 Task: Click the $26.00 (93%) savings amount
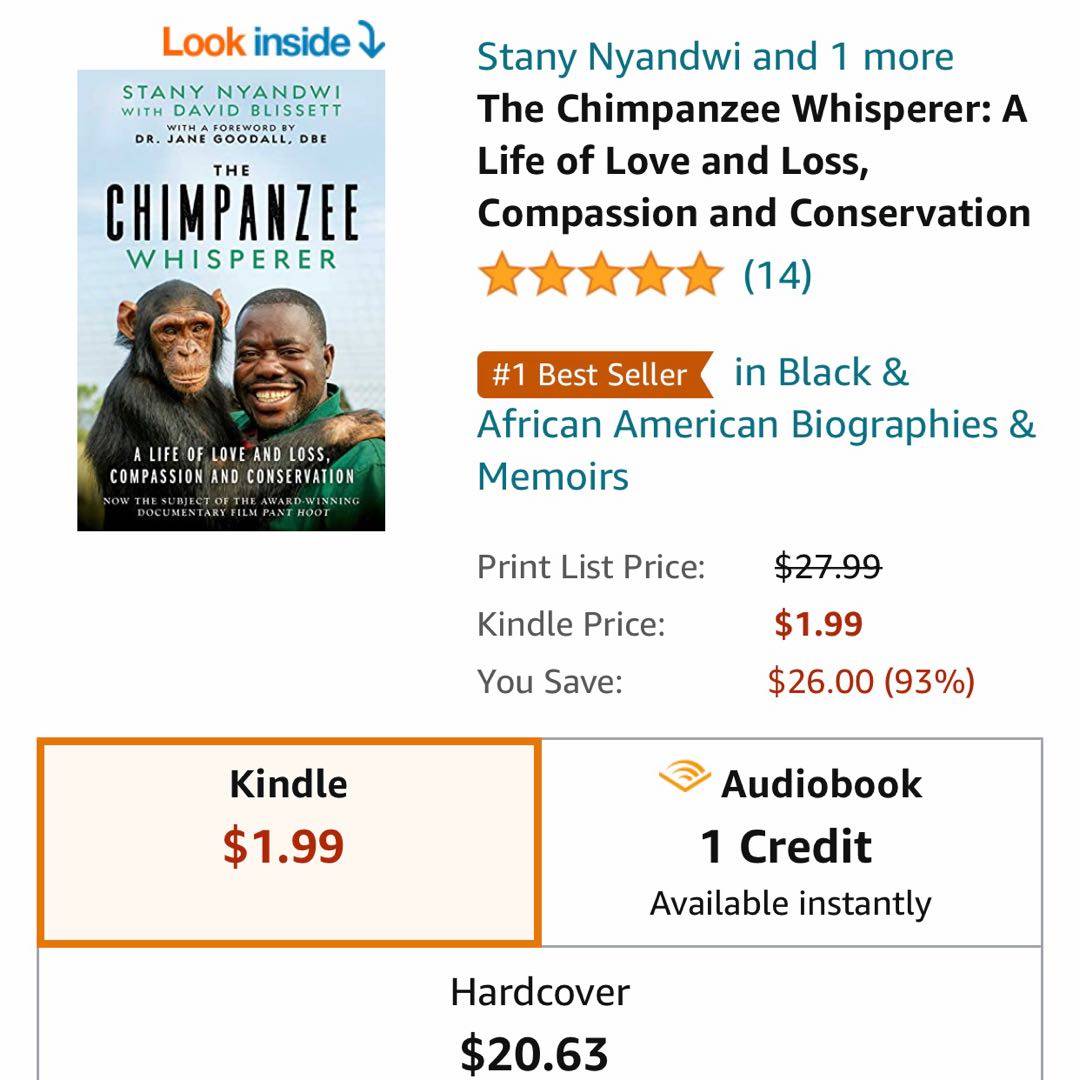[x=870, y=681]
